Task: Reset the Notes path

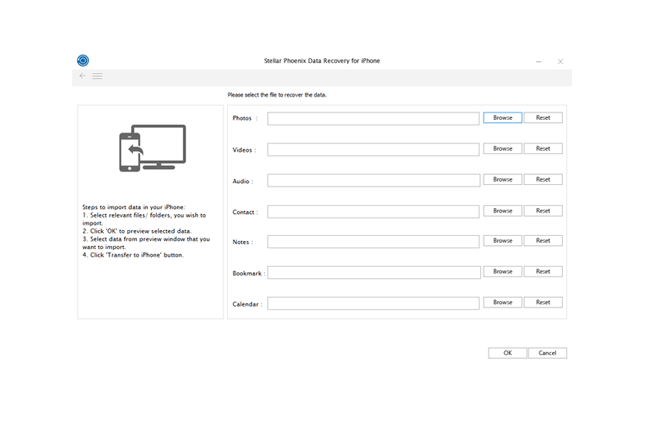Action: pos(543,241)
